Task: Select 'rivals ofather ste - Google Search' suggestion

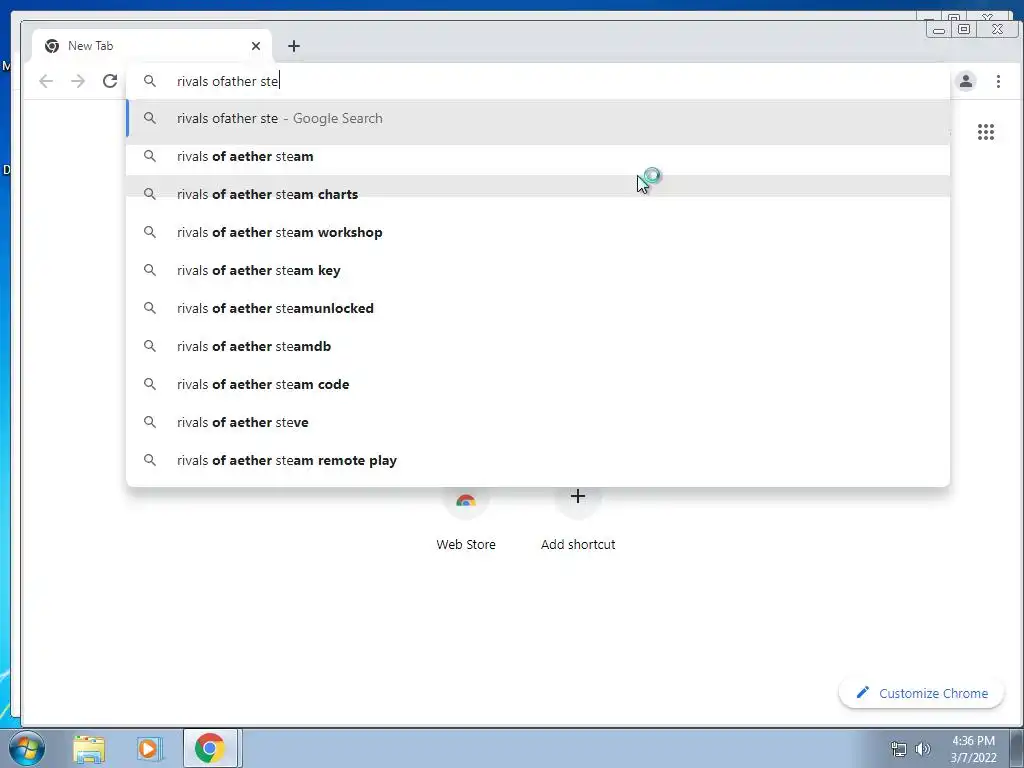Action: coord(538,118)
